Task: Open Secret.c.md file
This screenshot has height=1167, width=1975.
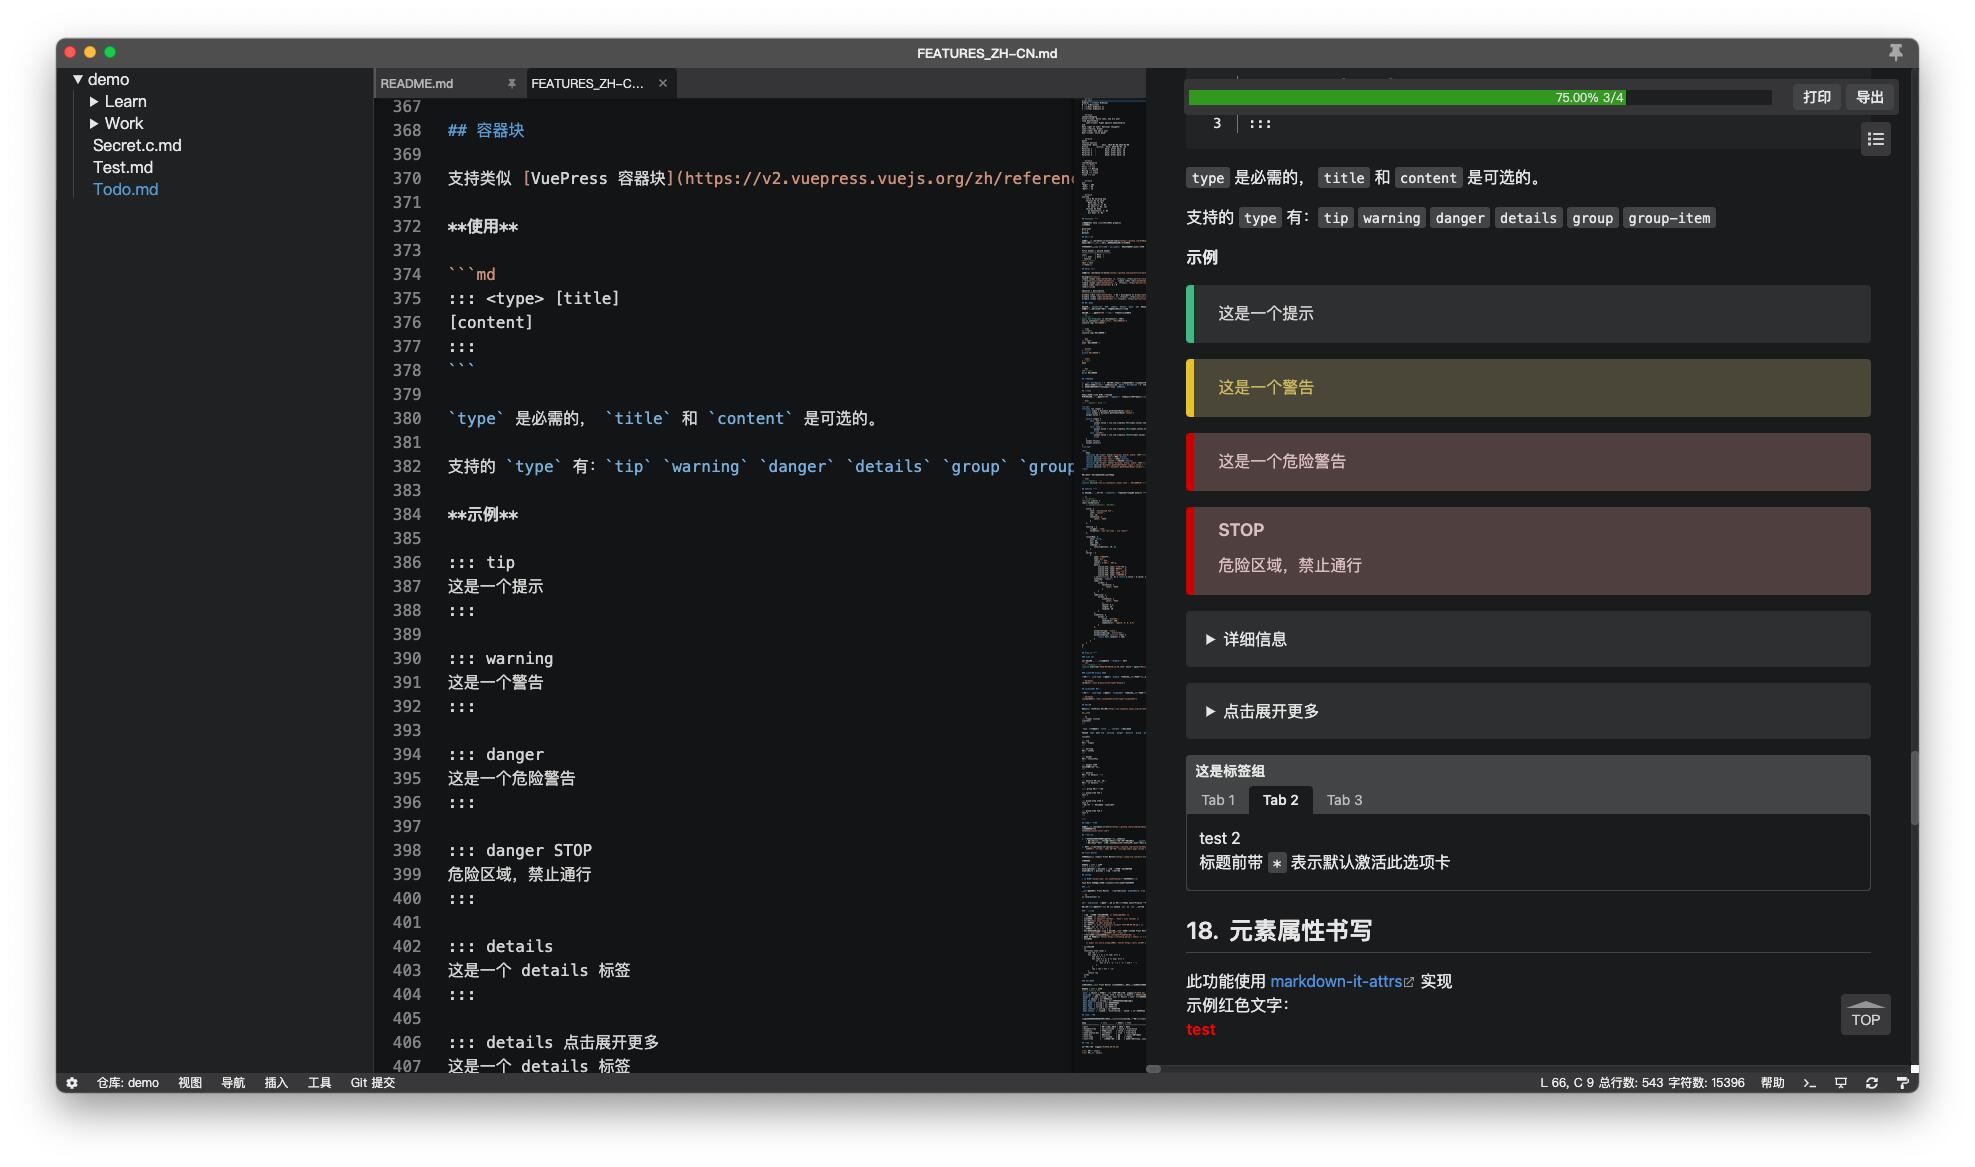Action: [137, 145]
